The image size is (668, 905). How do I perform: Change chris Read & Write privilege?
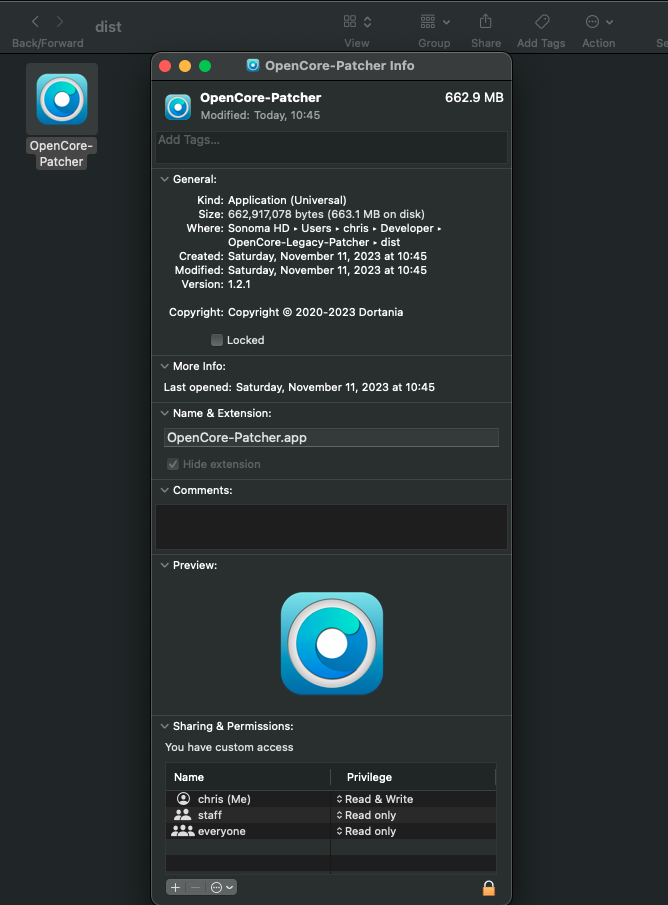375,799
